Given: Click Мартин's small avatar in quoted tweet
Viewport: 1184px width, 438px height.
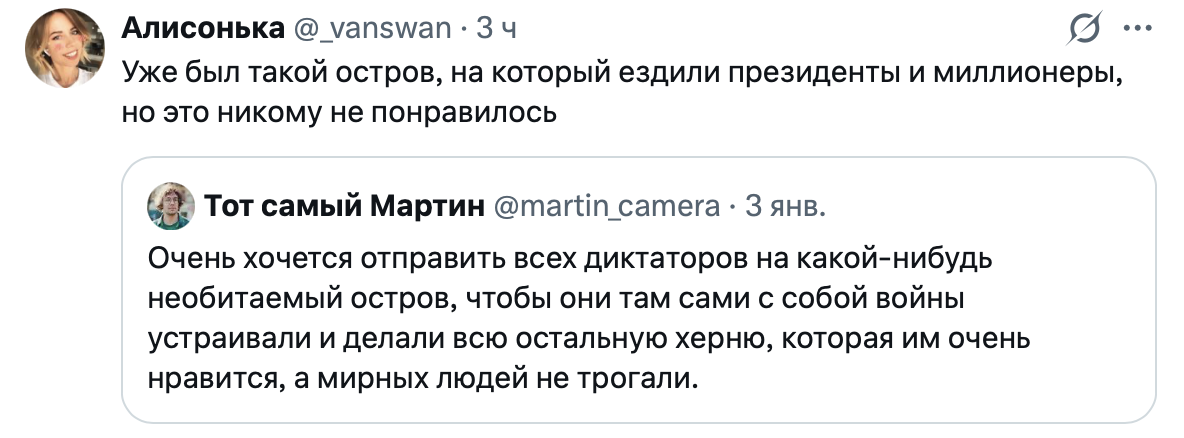Looking at the screenshot, I should 171,206.
